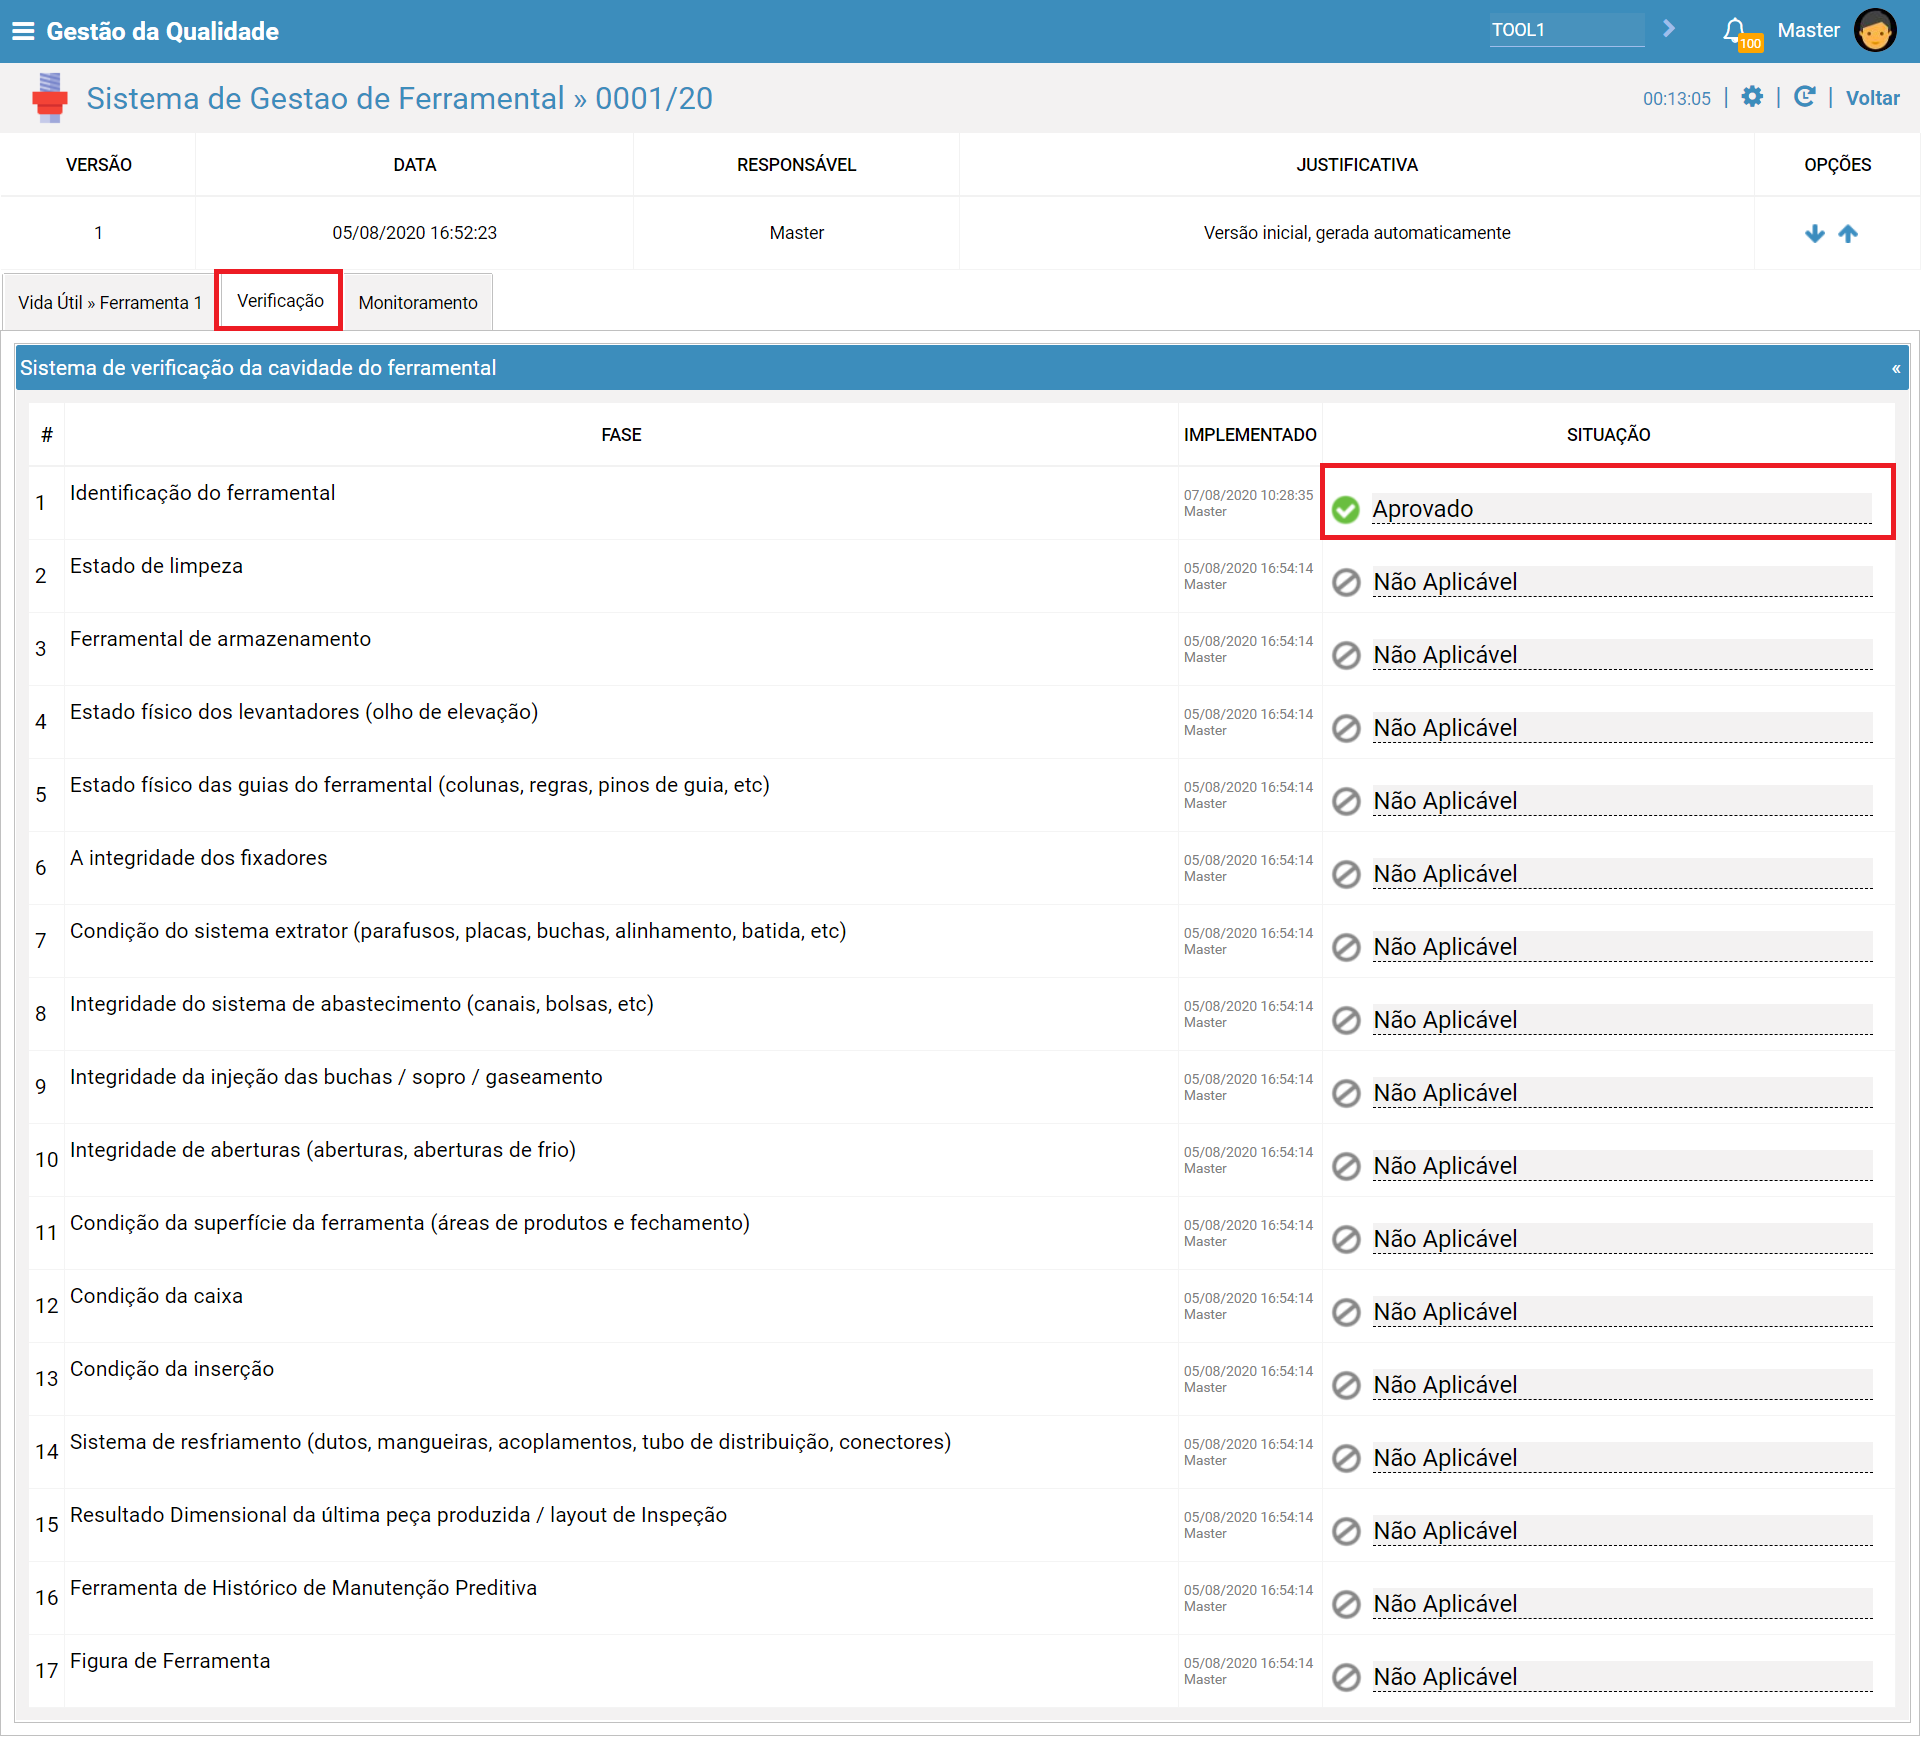The image size is (1921, 1738).
Task: Open the hamburger menu icon
Action: tap(23, 31)
